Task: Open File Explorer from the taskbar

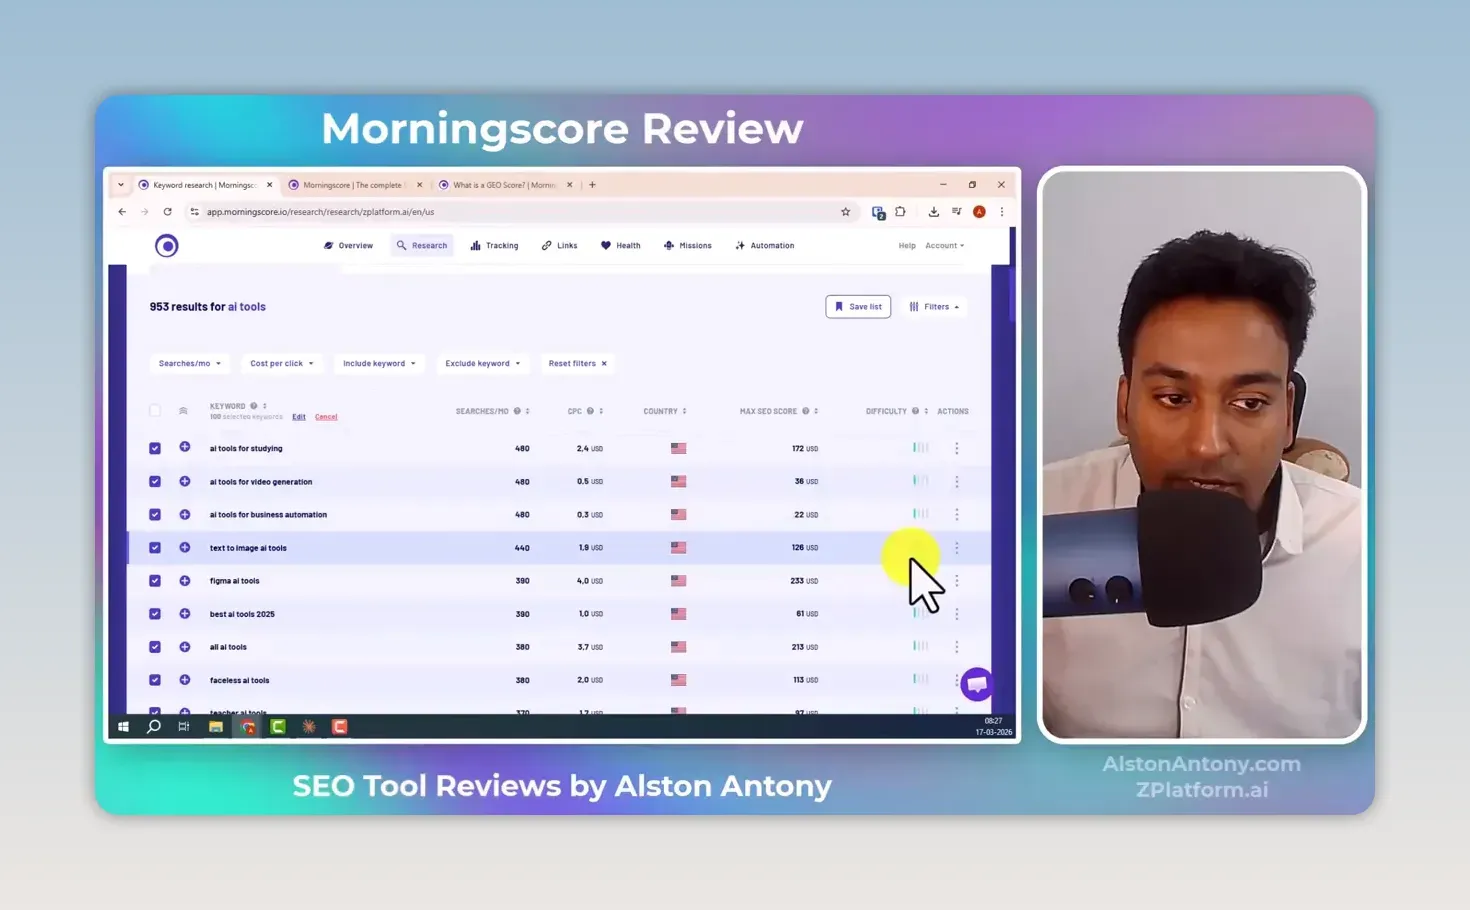Action: (215, 727)
